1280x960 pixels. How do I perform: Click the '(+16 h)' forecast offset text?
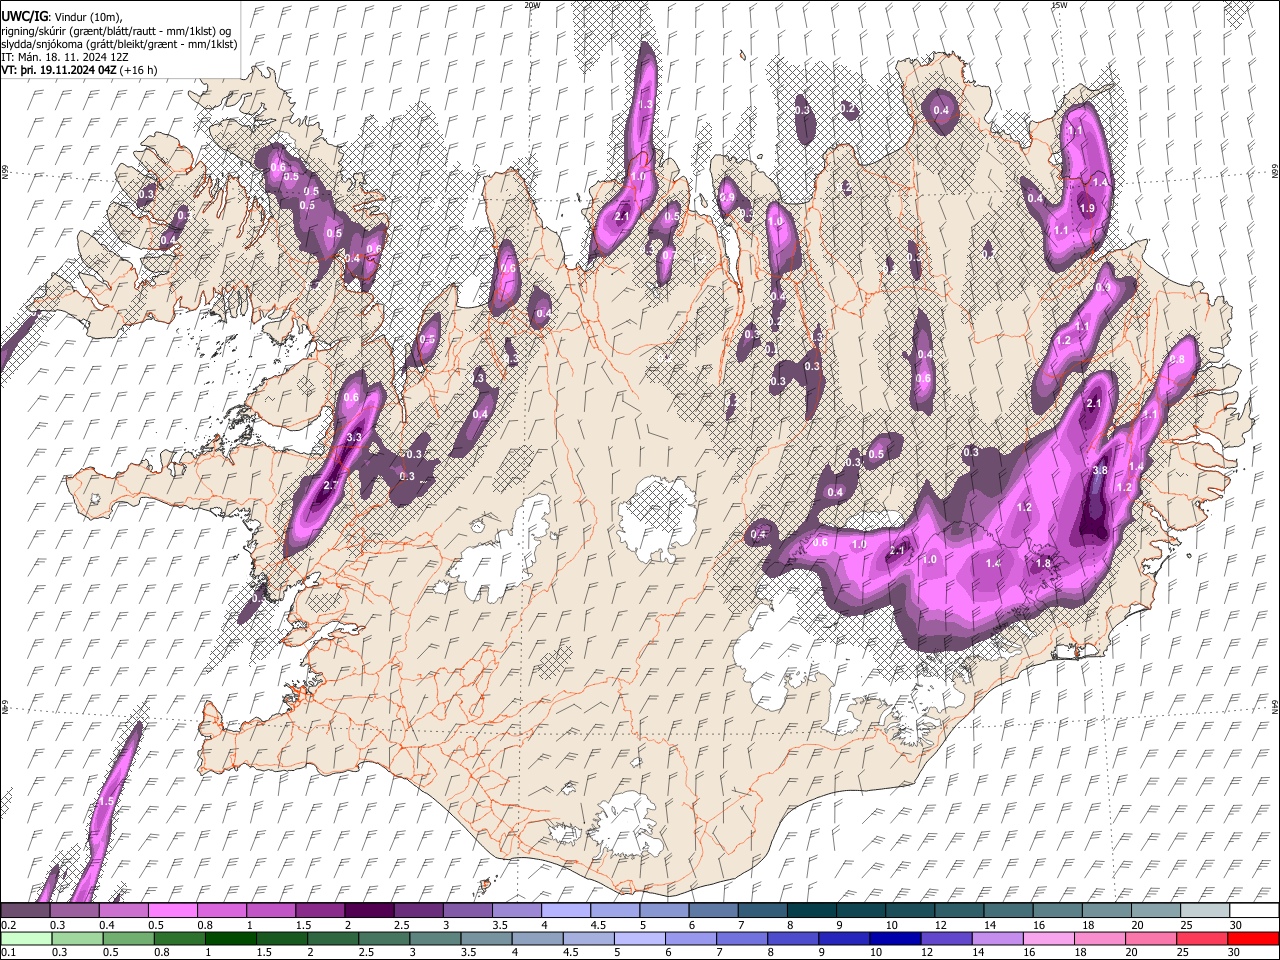pyautogui.click(x=138, y=70)
